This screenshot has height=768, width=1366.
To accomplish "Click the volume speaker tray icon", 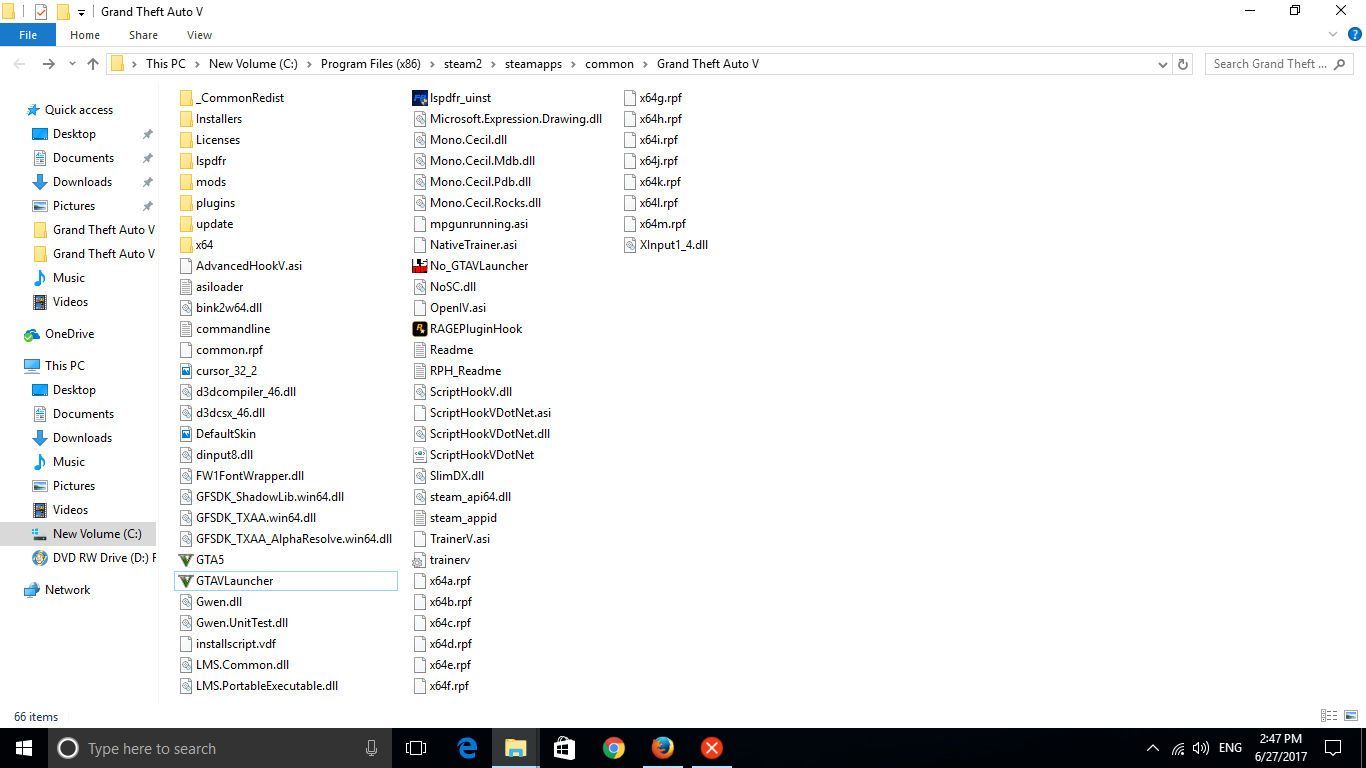I will tap(1201, 748).
